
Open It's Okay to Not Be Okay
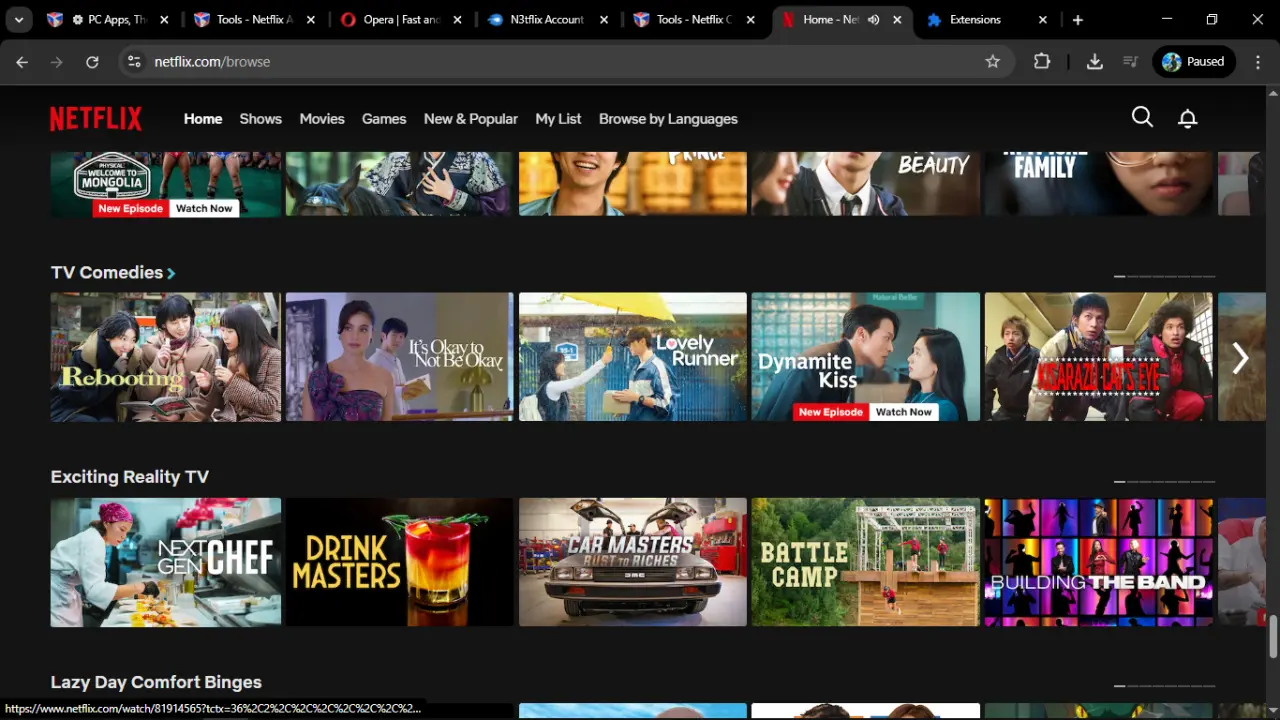tap(399, 357)
